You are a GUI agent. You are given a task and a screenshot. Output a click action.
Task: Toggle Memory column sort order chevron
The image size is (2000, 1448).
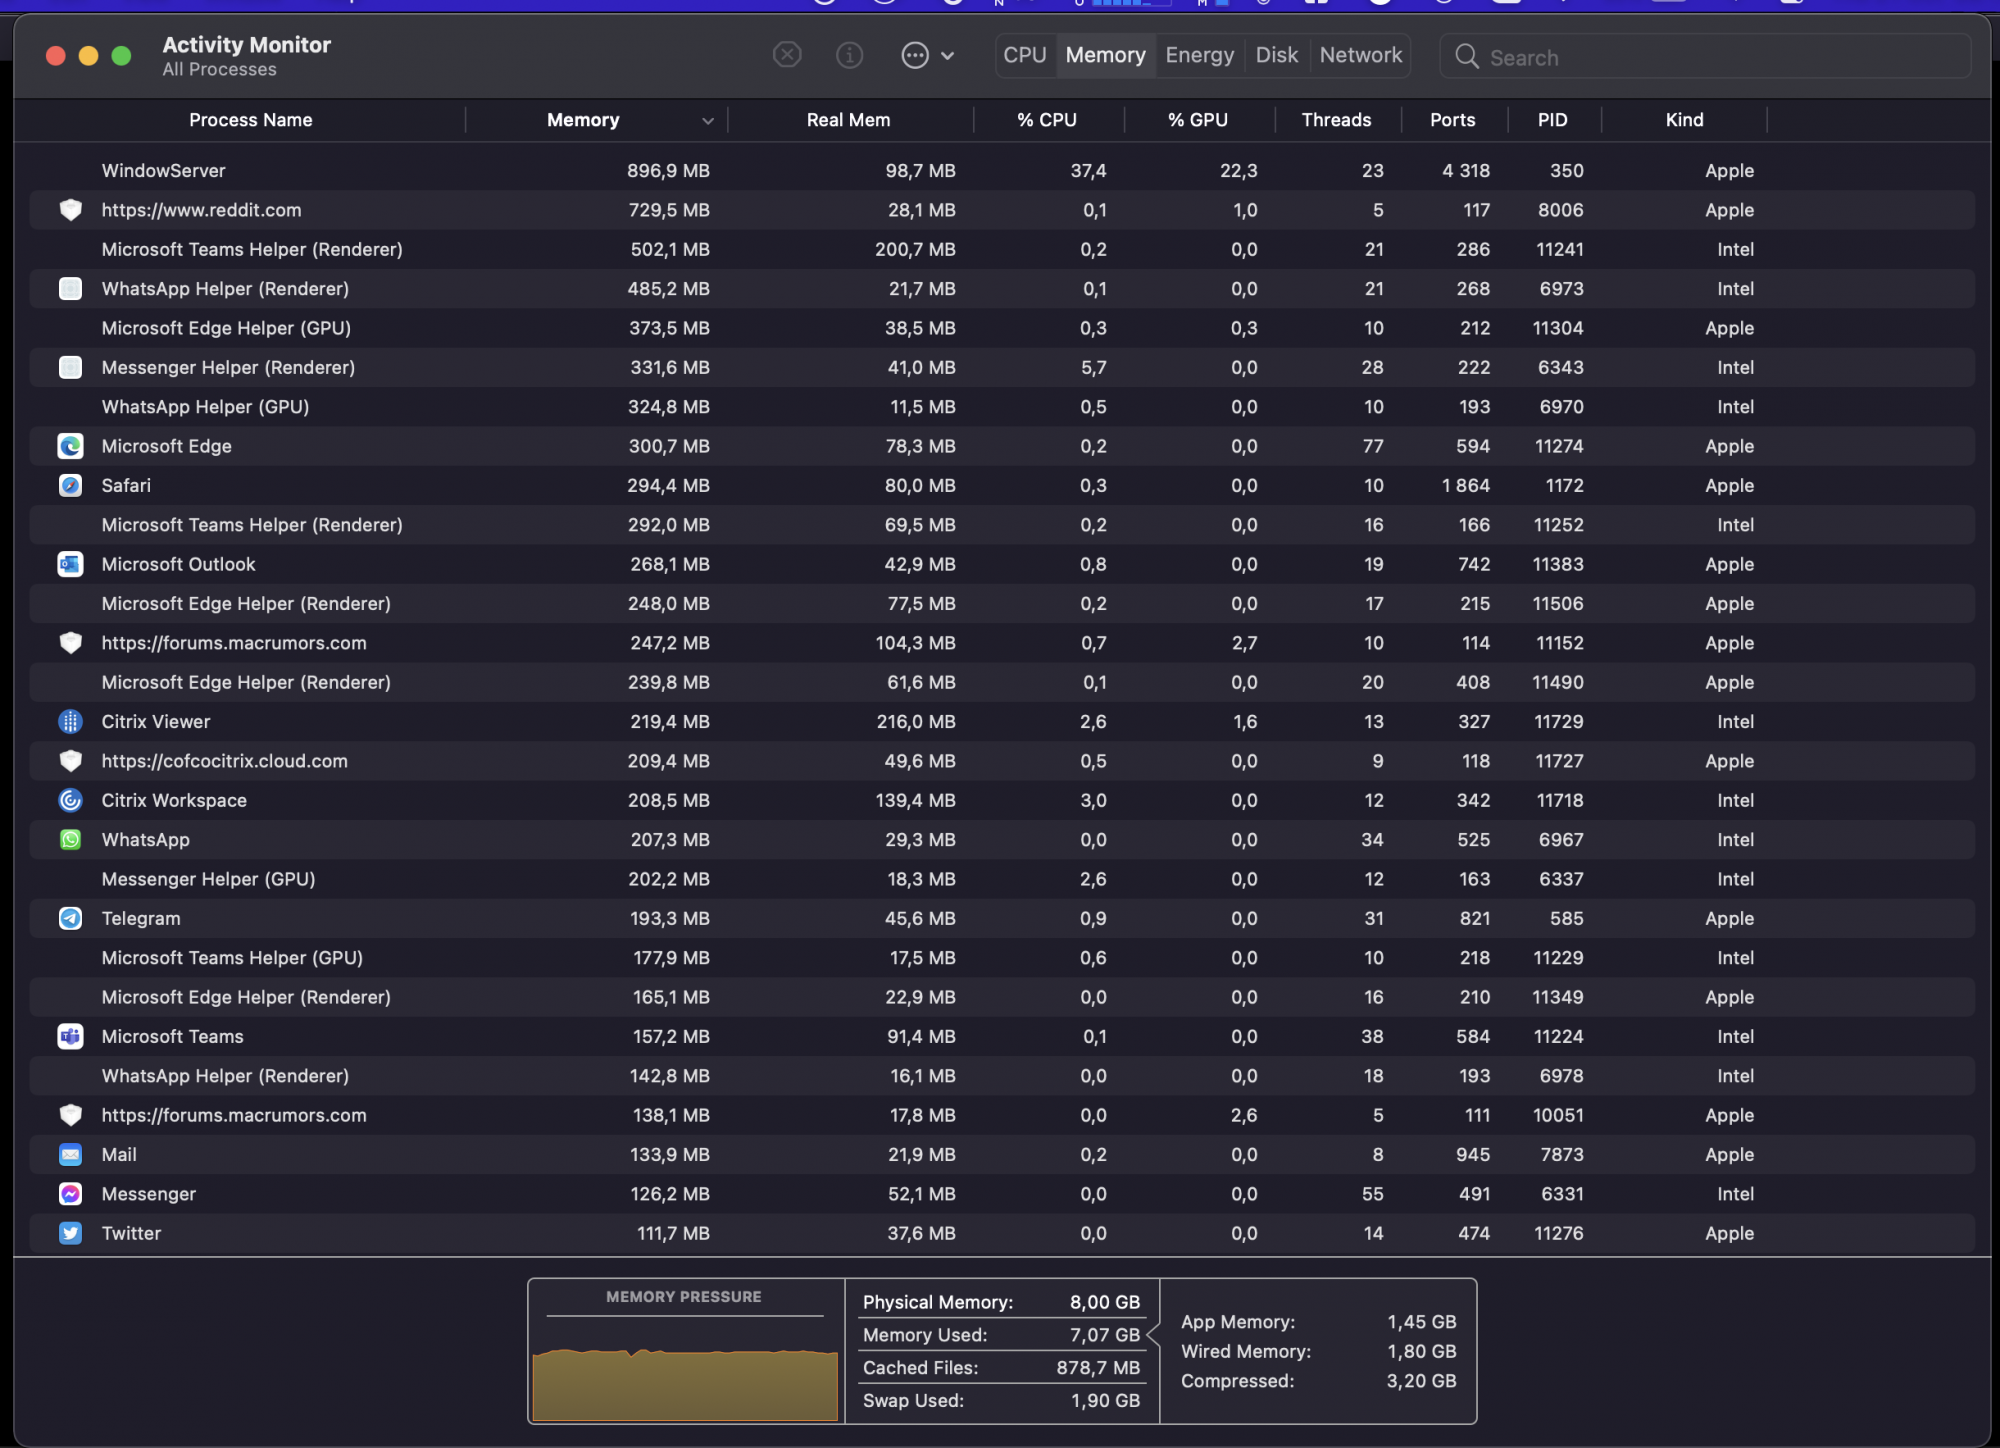[708, 121]
